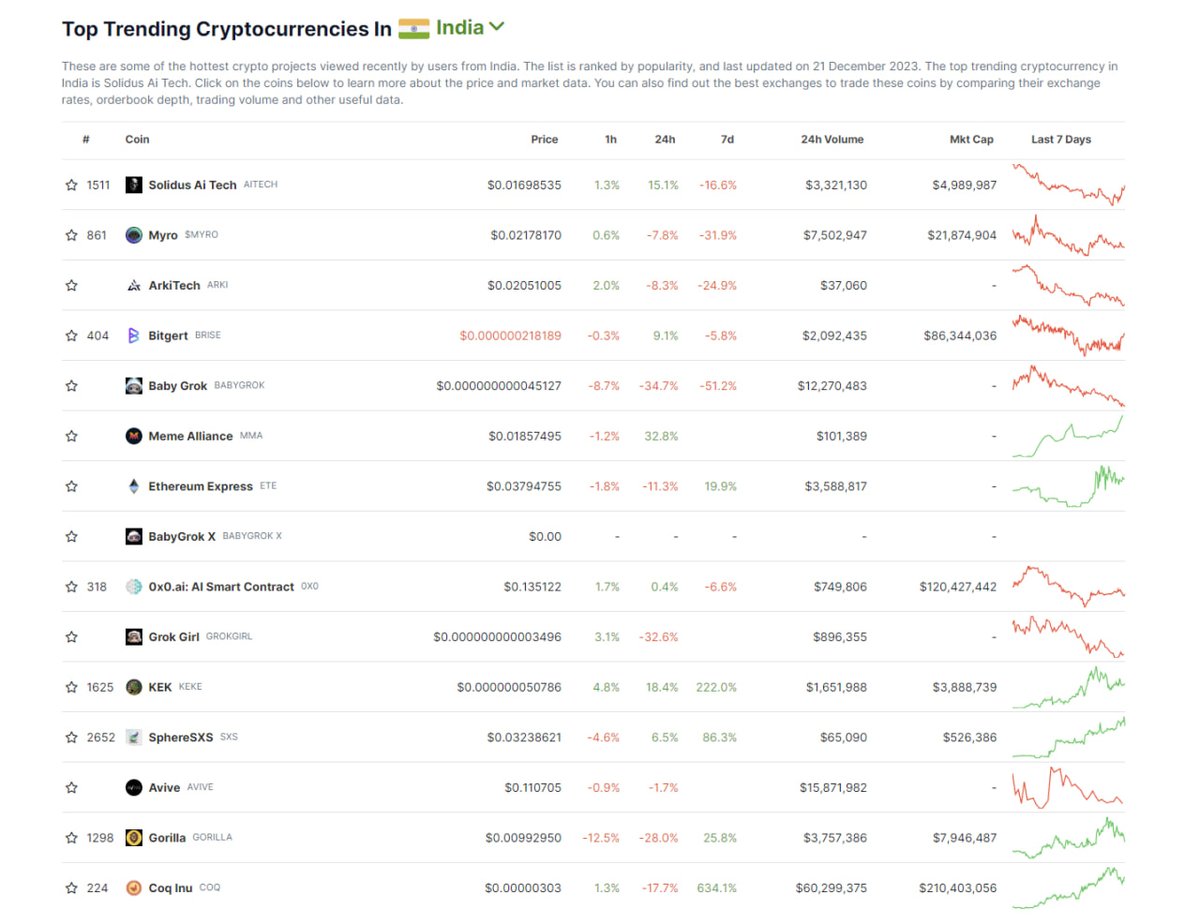Toggle the Avive favorite star

[x=71, y=788]
